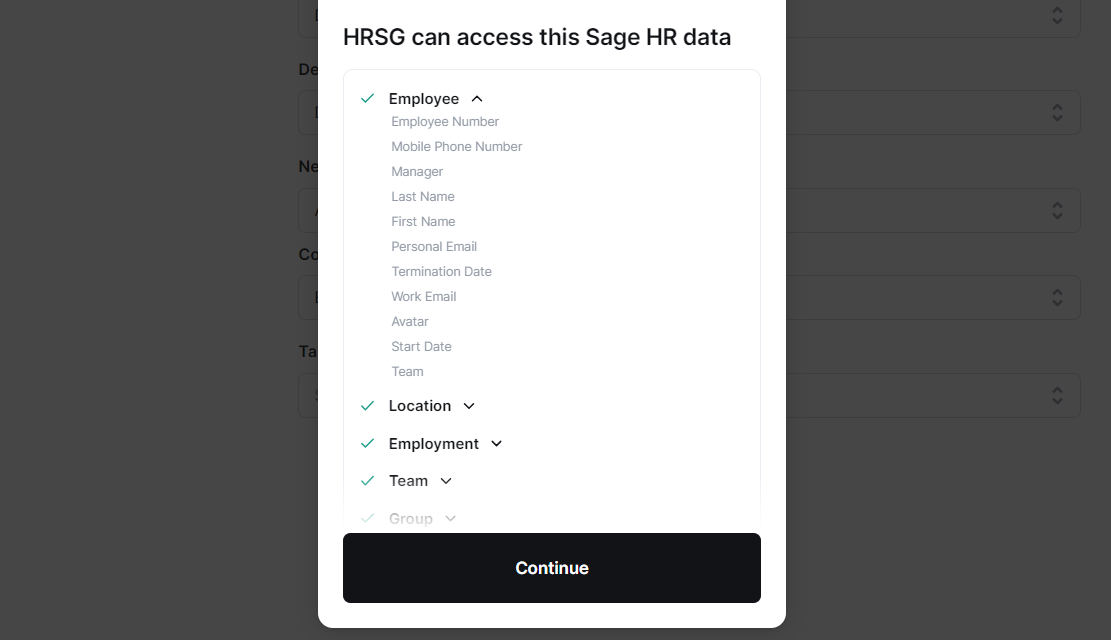Expand the Location section chevron
The image size is (1111, 640).
click(x=469, y=406)
